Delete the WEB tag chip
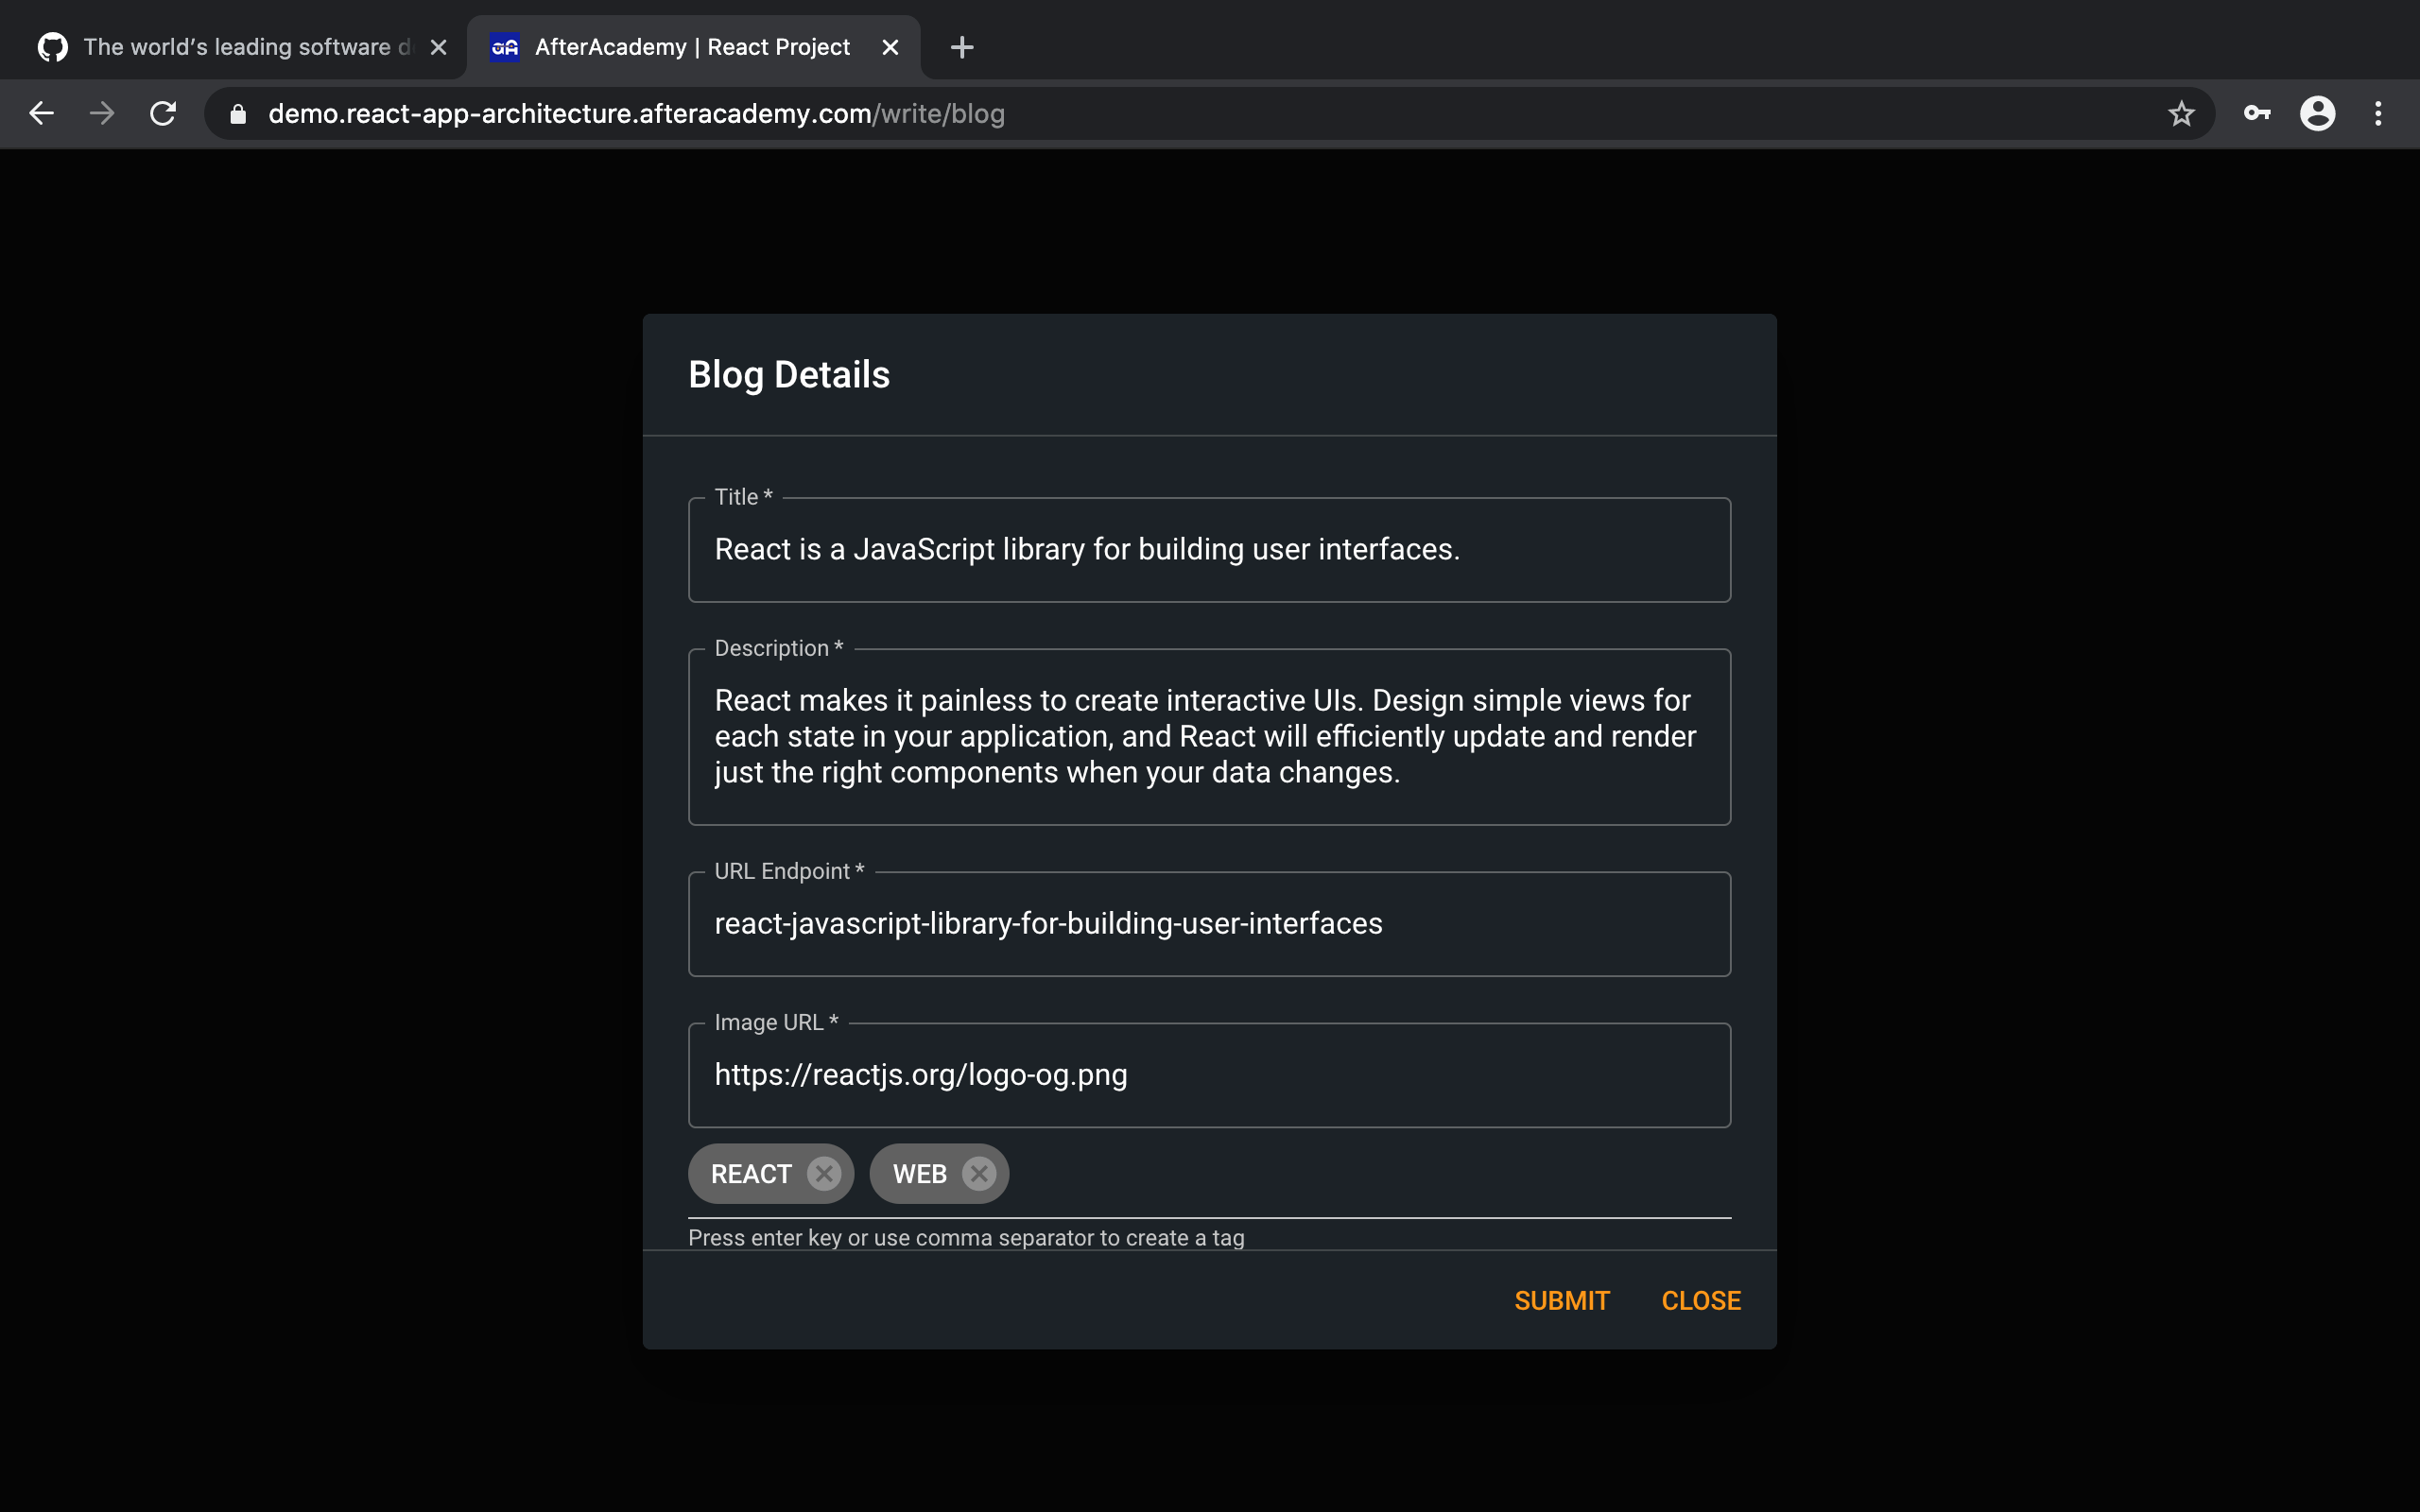Image resolution: width=2420 pixels, height=1512 pixels. pyautogui.click(x=979, y=1173)
